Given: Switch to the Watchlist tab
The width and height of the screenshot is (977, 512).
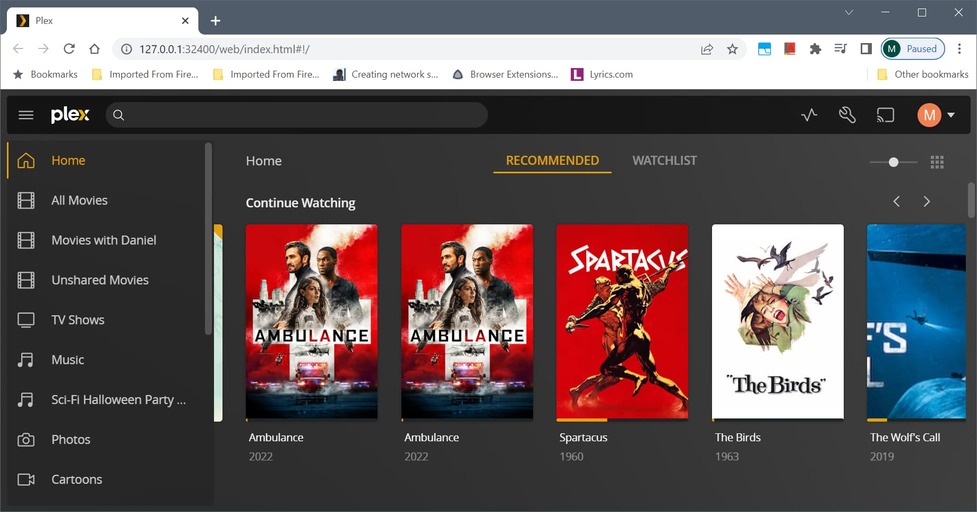Looking at the screenshot, I should [664, 161].
